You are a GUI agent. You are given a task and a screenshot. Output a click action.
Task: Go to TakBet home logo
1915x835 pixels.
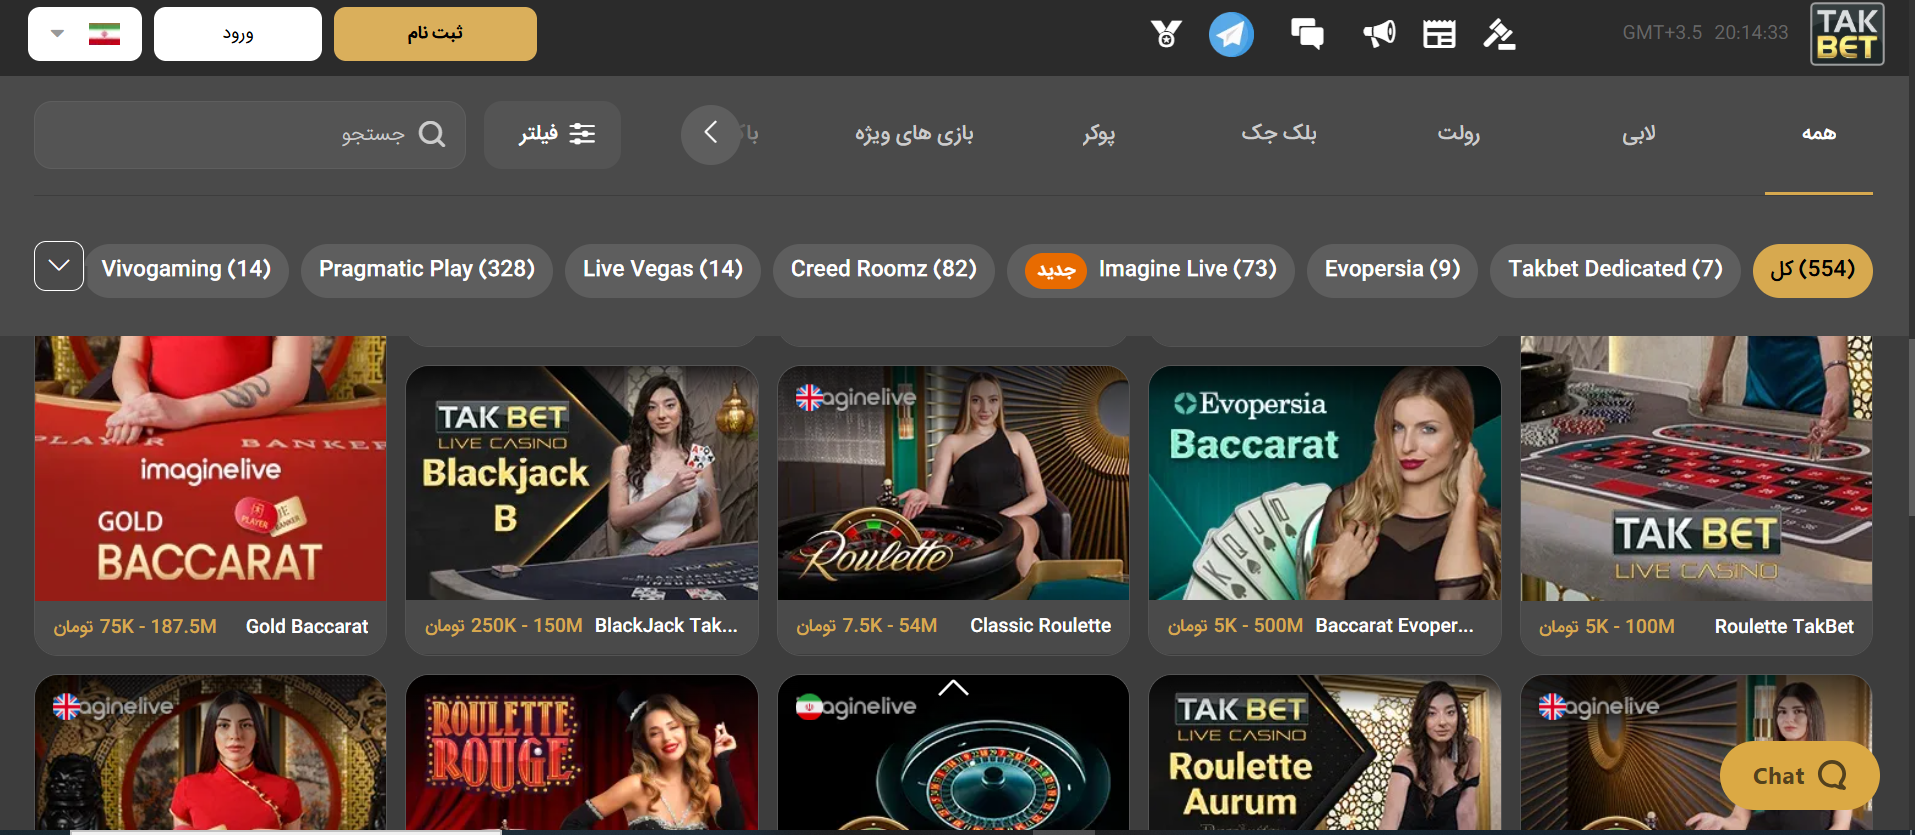pos(1847,34)
